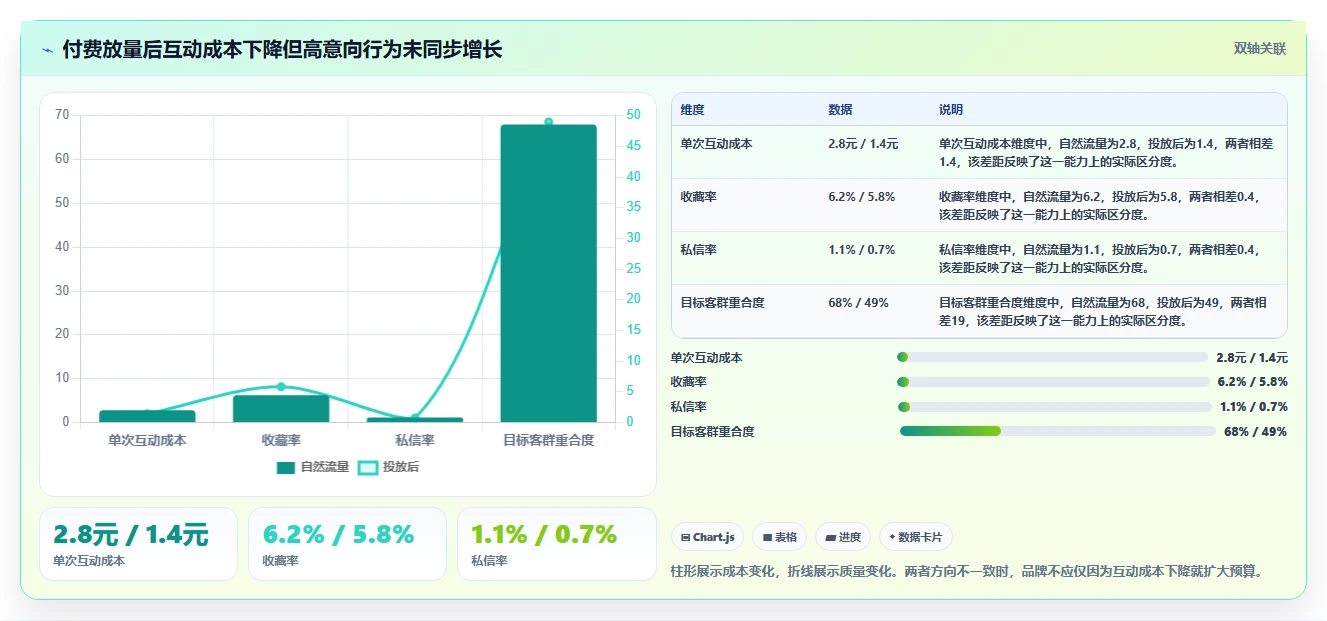Click the lightning icon beside the title
The height and width of the screenshot is (621, 1327).
click(x=48, y=49)
